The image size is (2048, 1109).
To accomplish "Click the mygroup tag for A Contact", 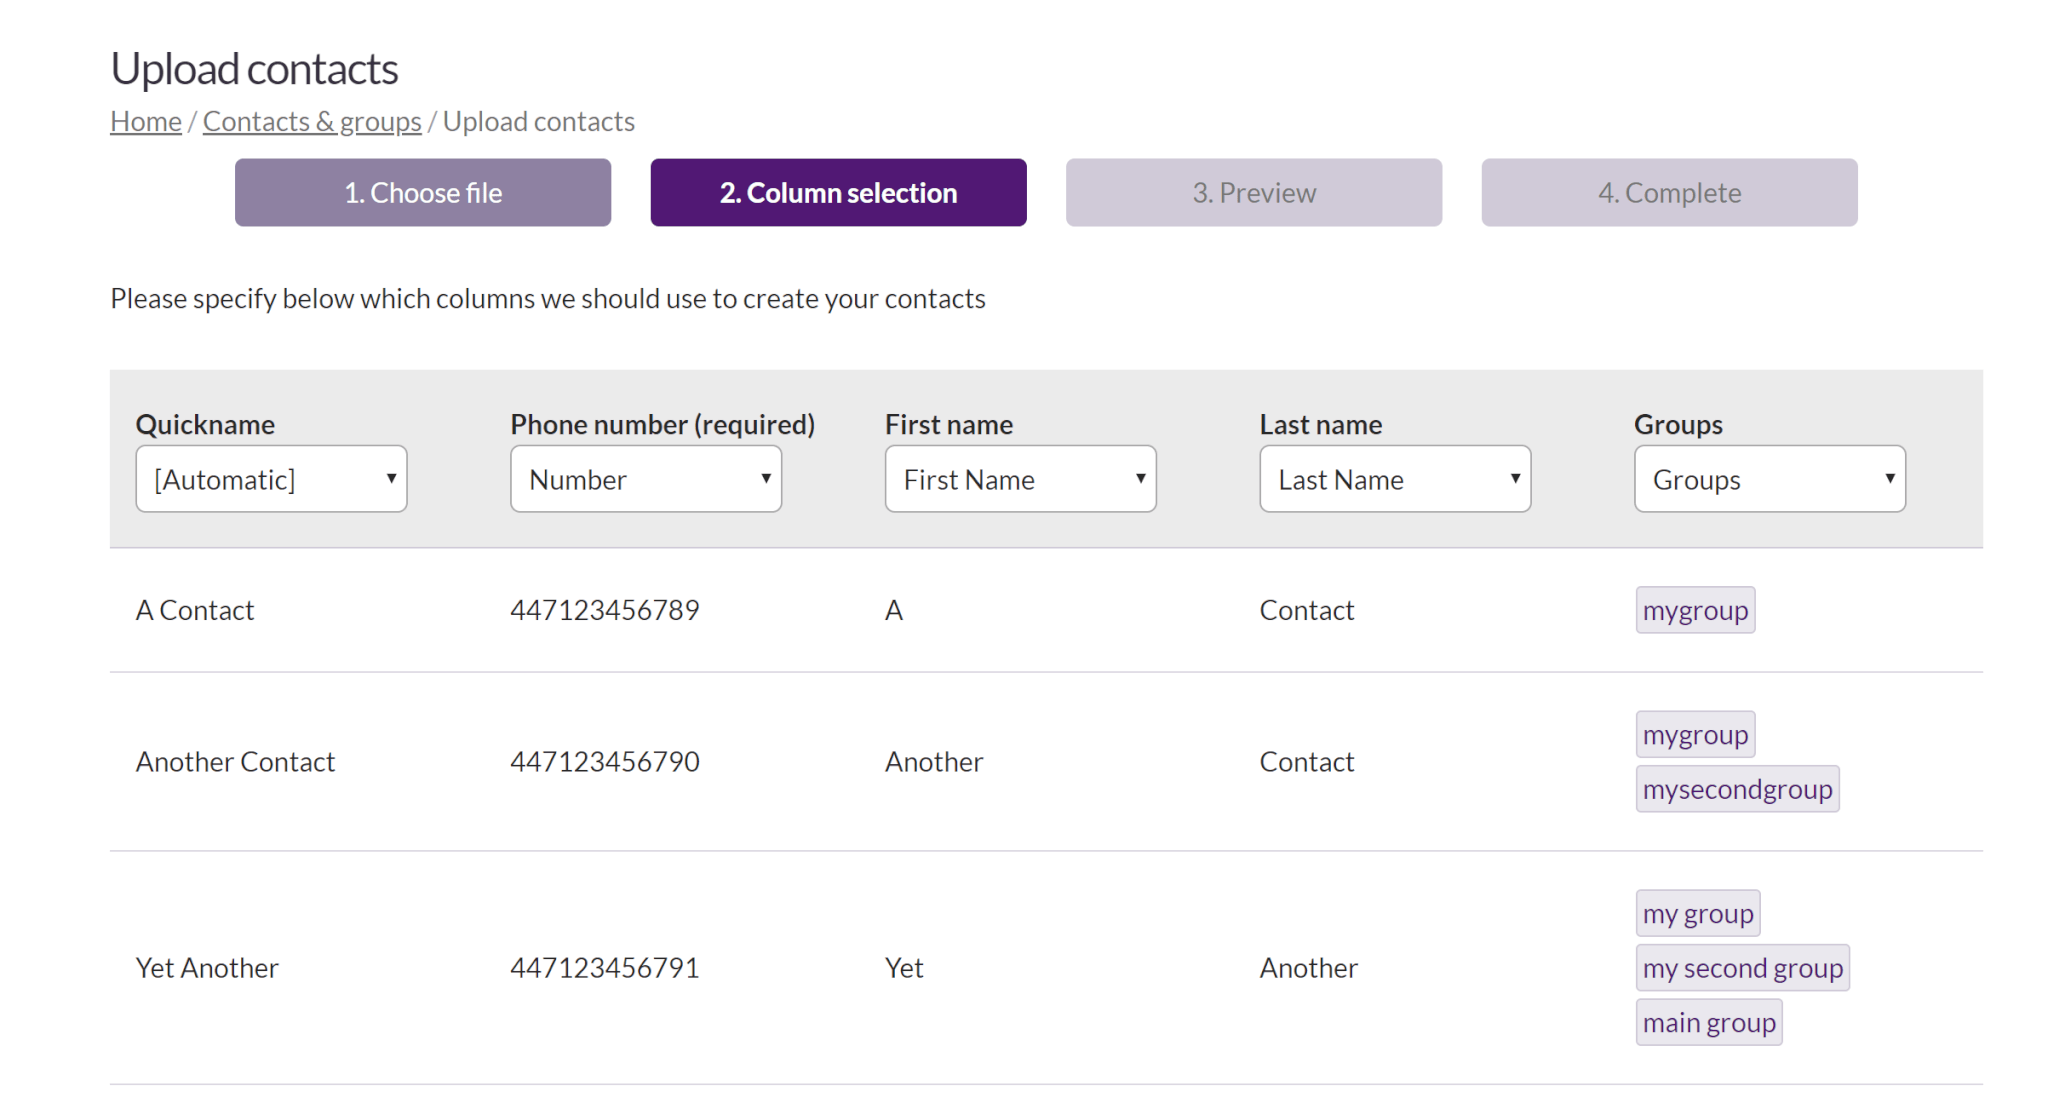I will click(1695, 609).
